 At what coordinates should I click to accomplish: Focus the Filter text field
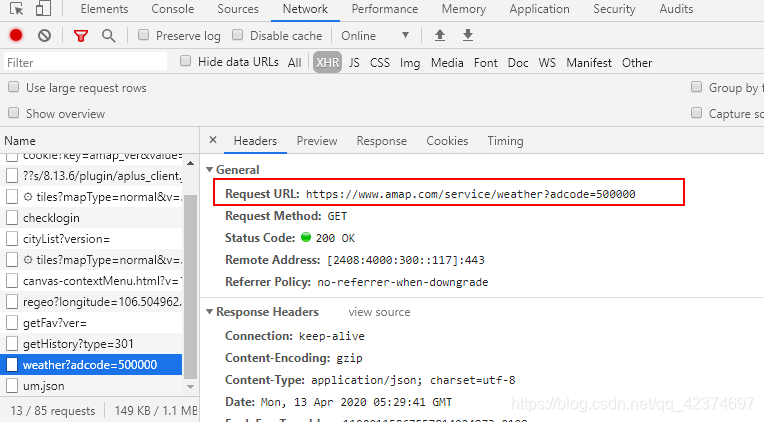click(x=85, y=62)
